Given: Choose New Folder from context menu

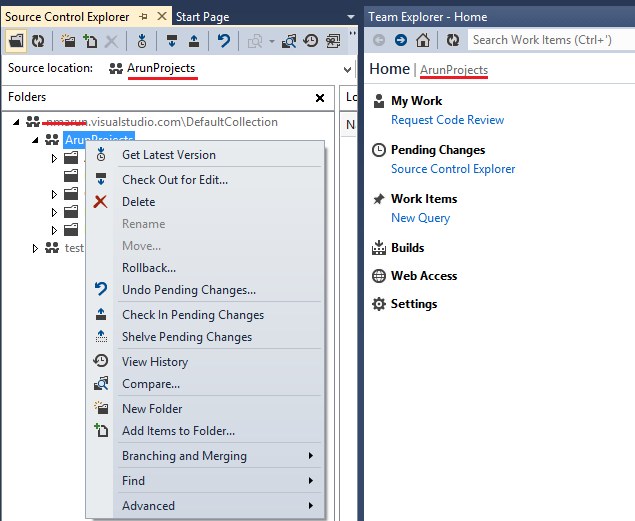Looking at the screenshot, I should (205, 409).
